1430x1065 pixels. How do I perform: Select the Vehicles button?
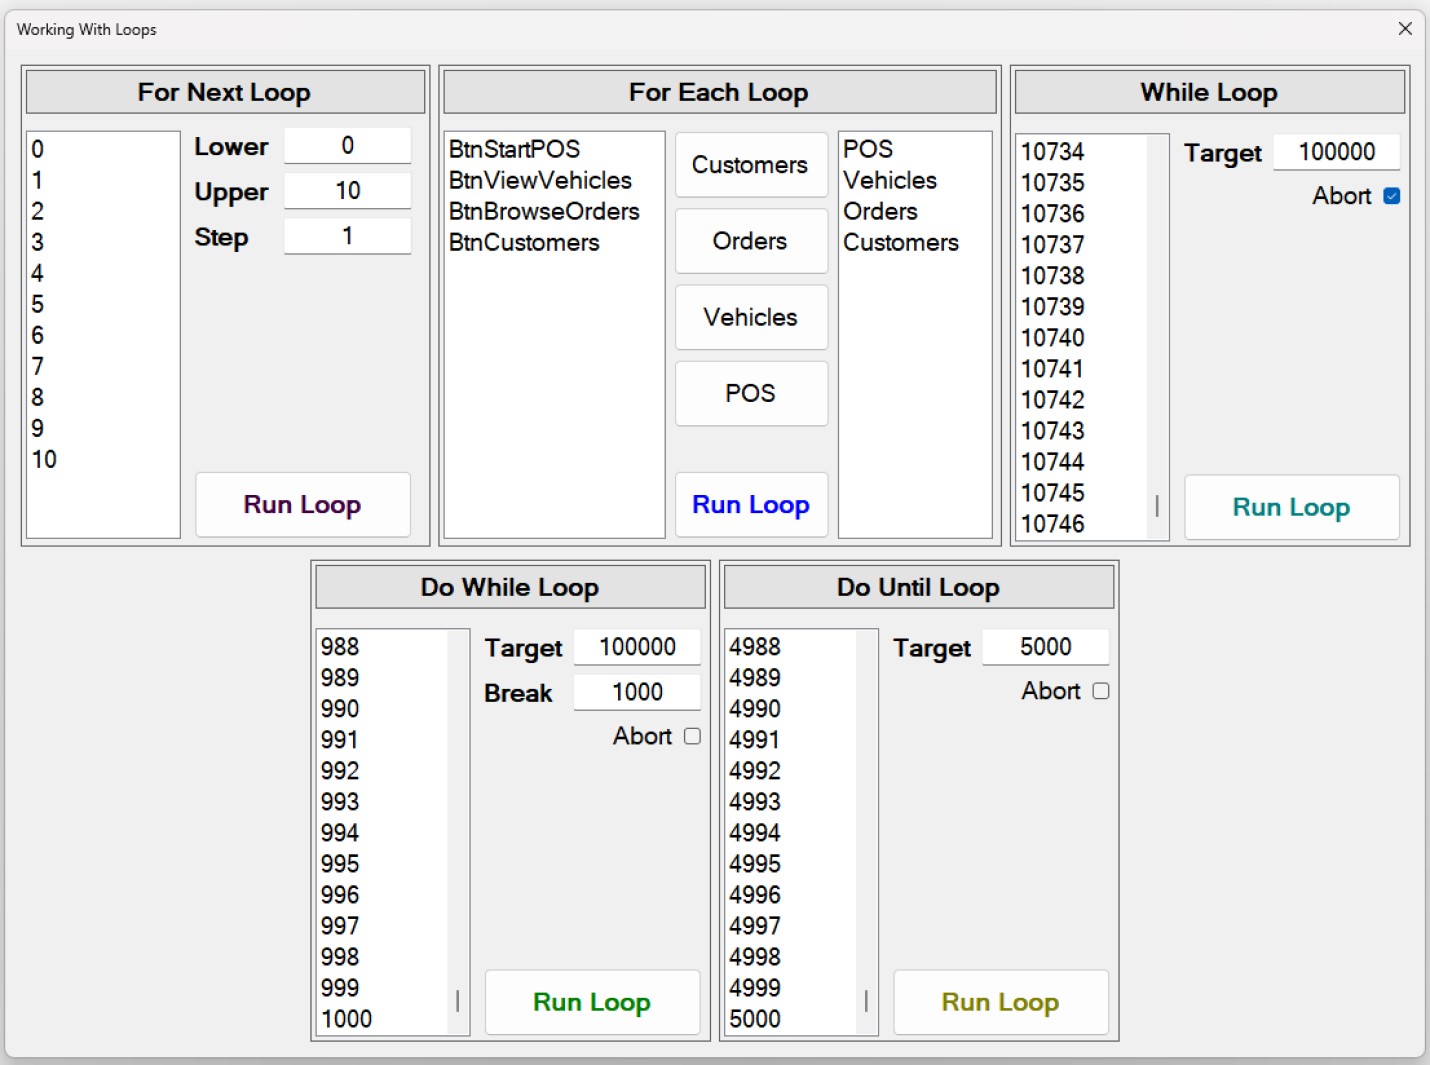(x=750, y=317)
